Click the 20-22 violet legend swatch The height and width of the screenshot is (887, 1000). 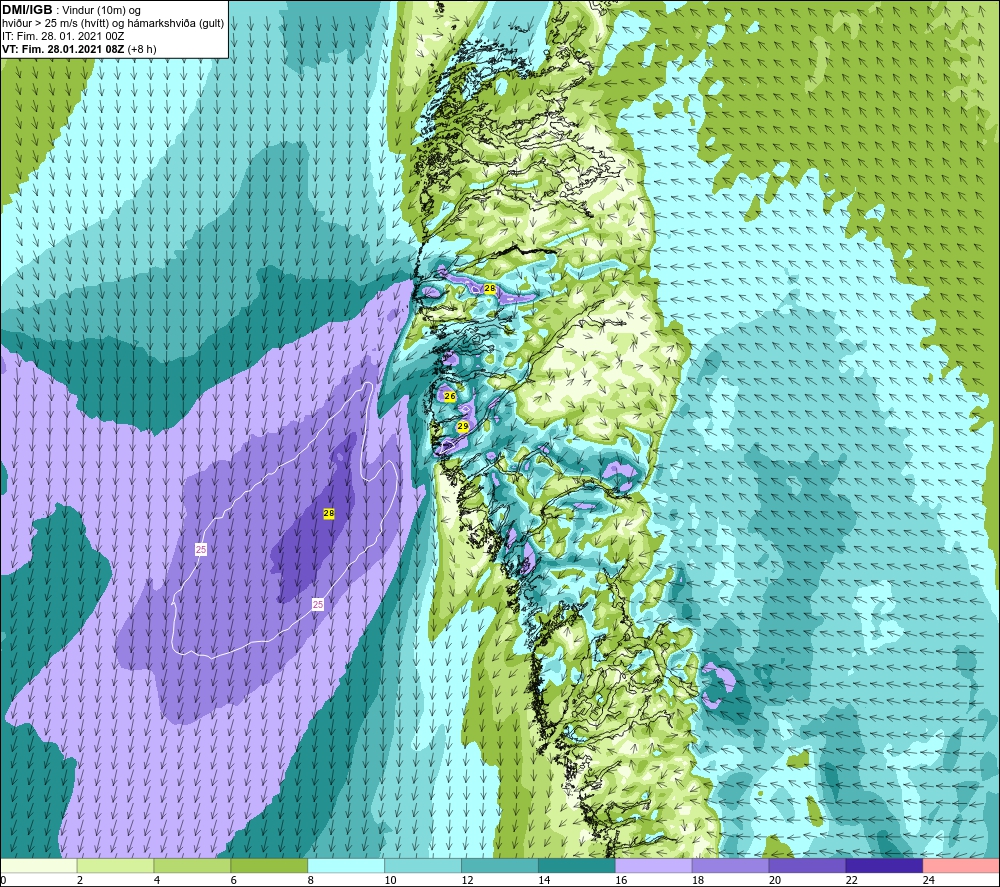click(807, 865)
